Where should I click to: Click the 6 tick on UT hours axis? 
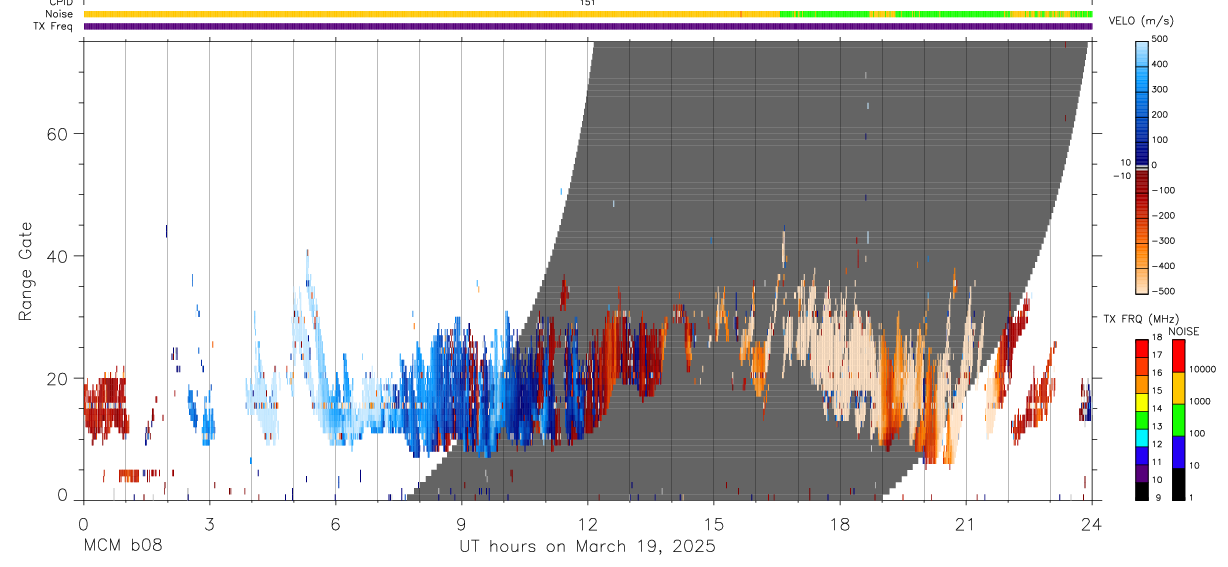(335, 524)
